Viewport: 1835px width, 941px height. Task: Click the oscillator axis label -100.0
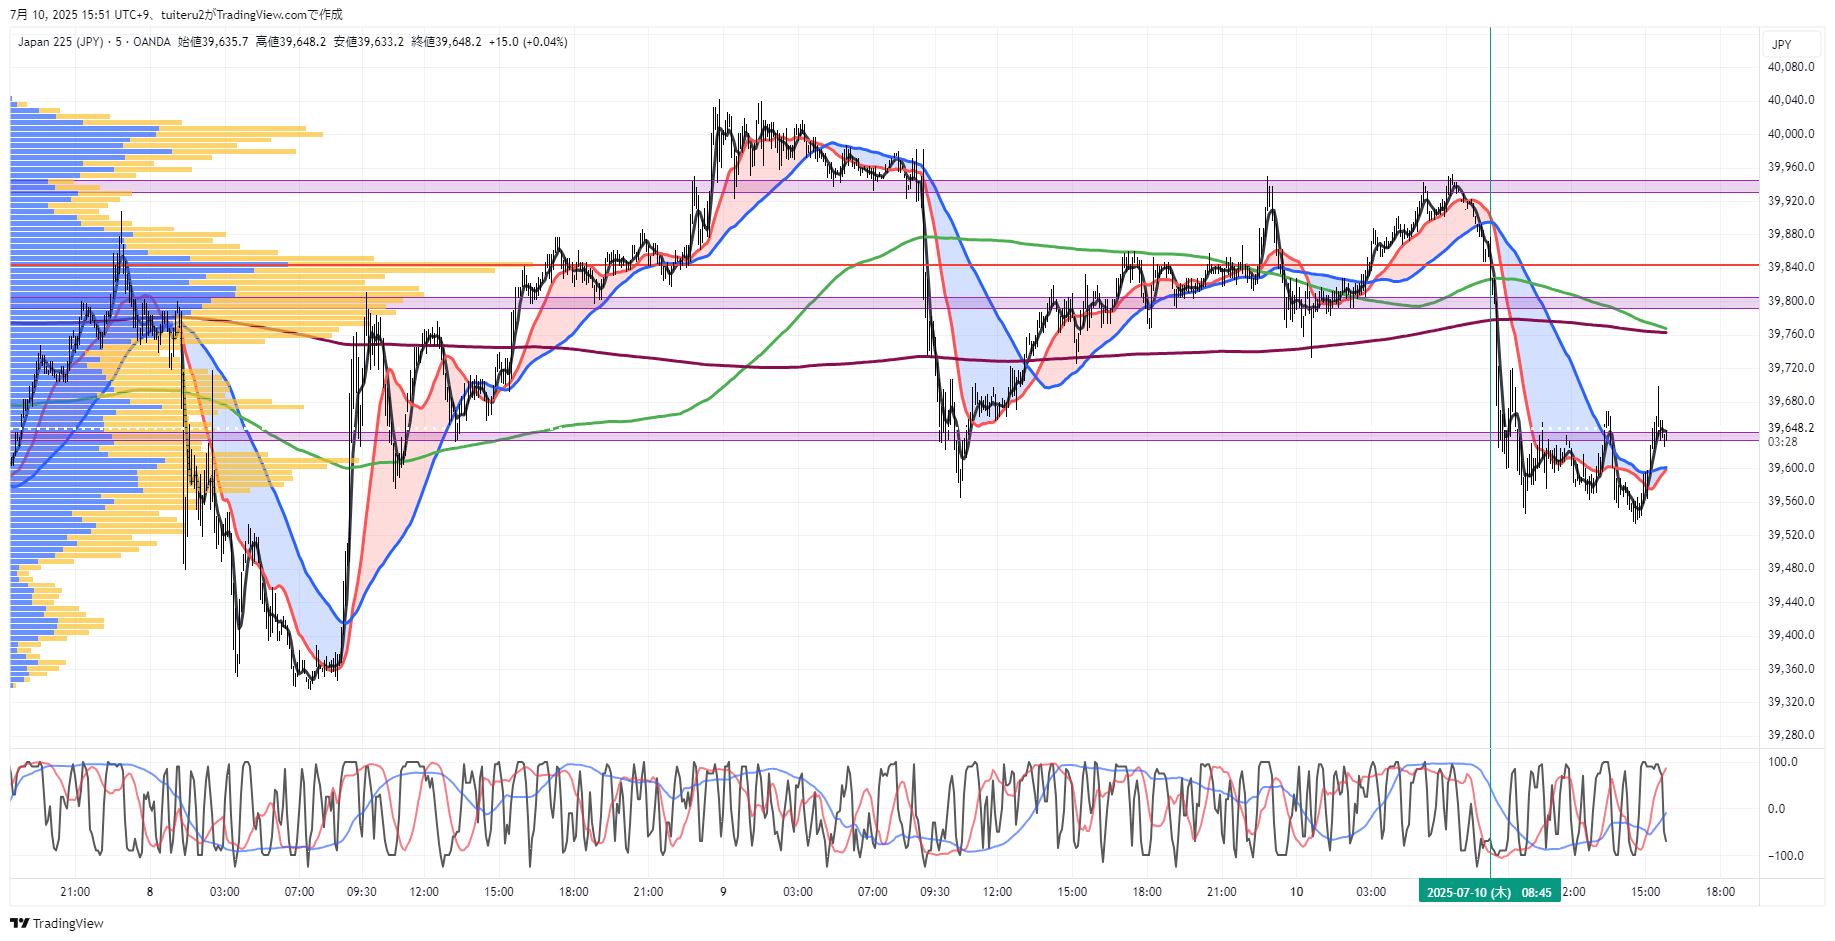[x=1786, y=856]
